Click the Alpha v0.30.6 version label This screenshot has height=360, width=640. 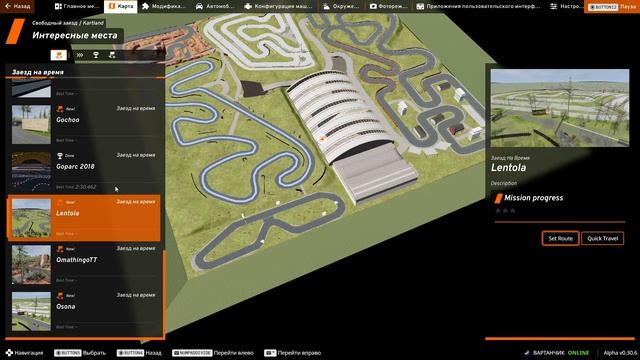(x=620, y=353)
